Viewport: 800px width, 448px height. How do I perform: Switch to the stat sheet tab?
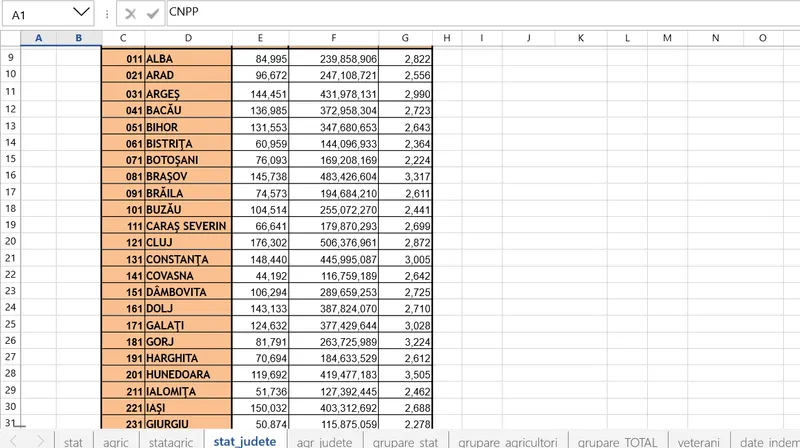pos(73,441)
